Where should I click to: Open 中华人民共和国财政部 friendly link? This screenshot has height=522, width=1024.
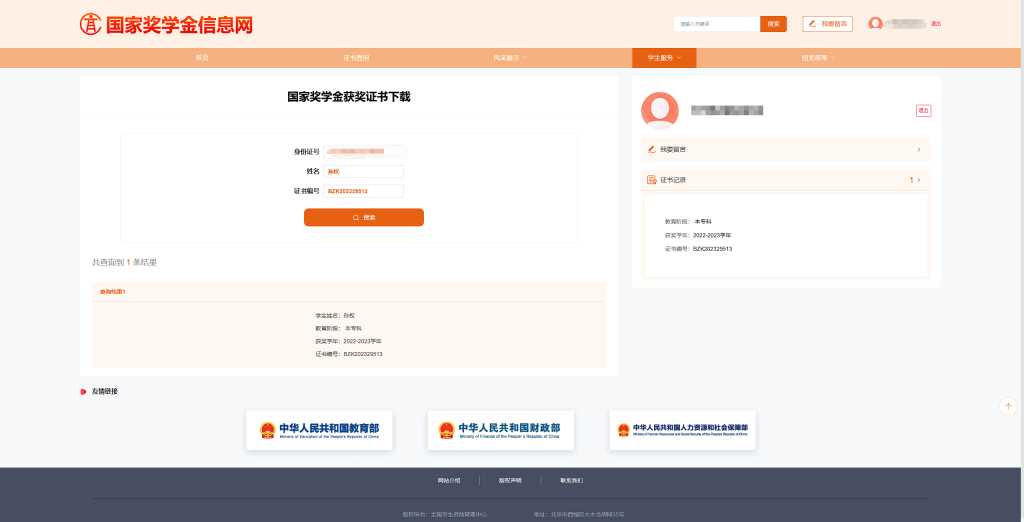pyautogui.click(x=501, y=430)
